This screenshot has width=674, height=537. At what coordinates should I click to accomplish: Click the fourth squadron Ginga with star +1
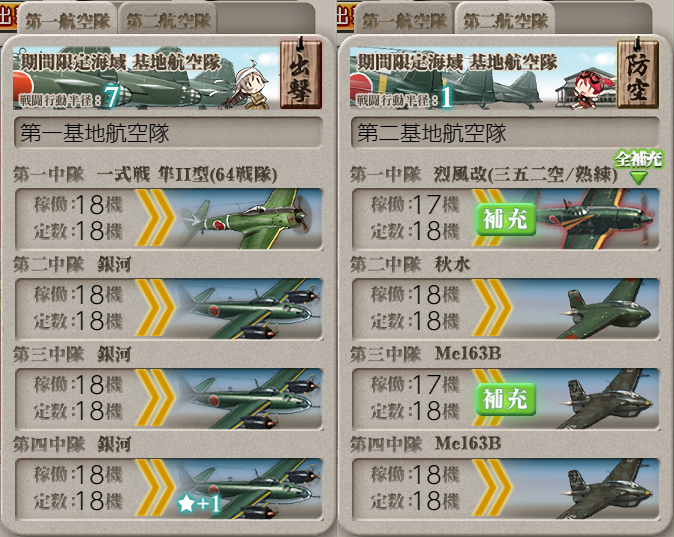(249, 489)
